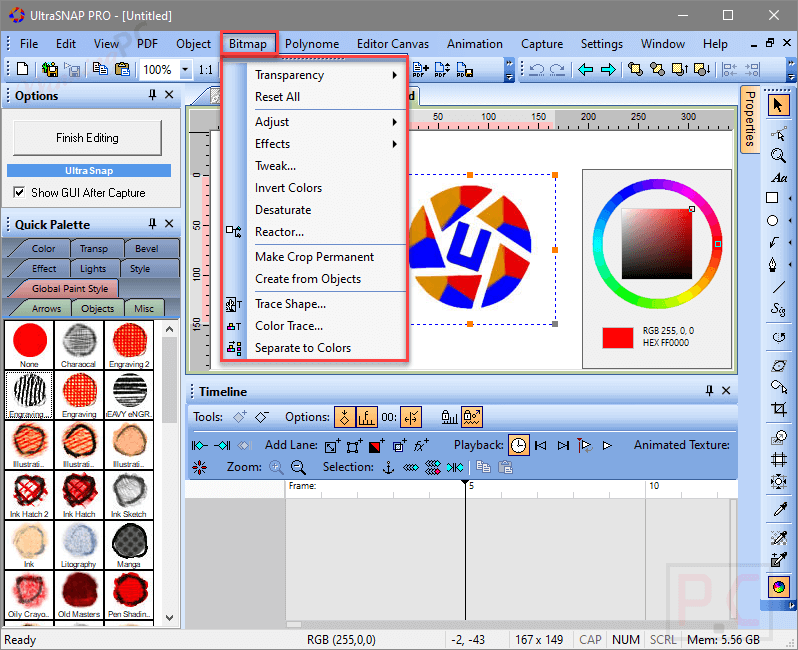This screenshot has height=650, width=798.
Task: Toggle the clock playback mode button
Action: tap(519, 445)
